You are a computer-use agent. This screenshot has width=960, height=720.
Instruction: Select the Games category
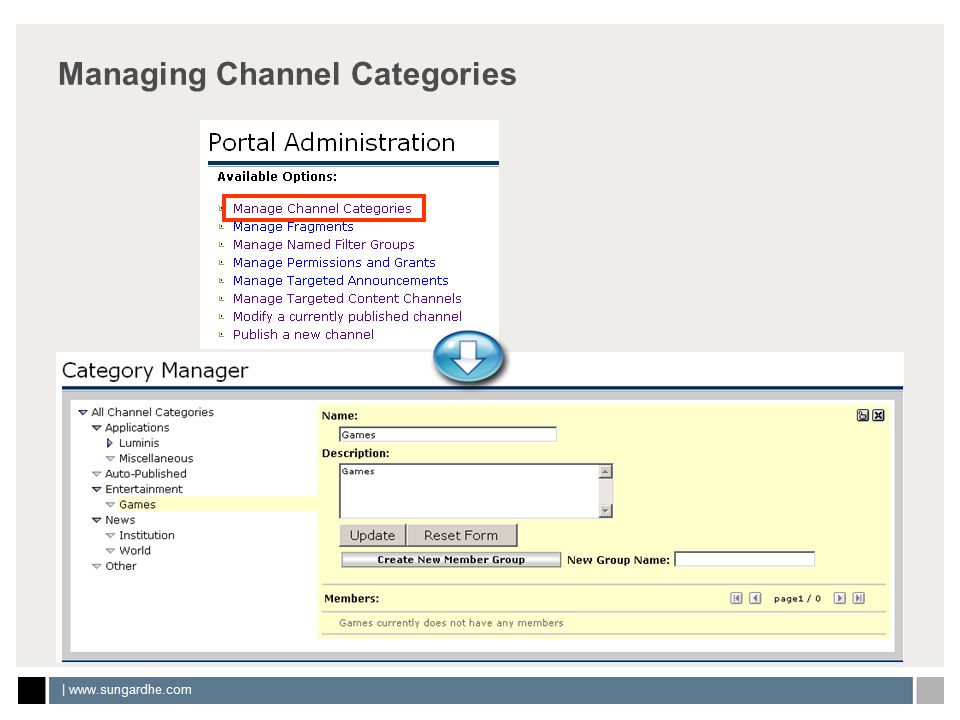(x=137, y=504)
